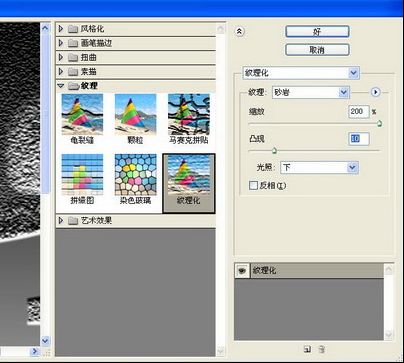Click filter list scrollbar up arrow

pyautogui.click(x=220, y=29)
